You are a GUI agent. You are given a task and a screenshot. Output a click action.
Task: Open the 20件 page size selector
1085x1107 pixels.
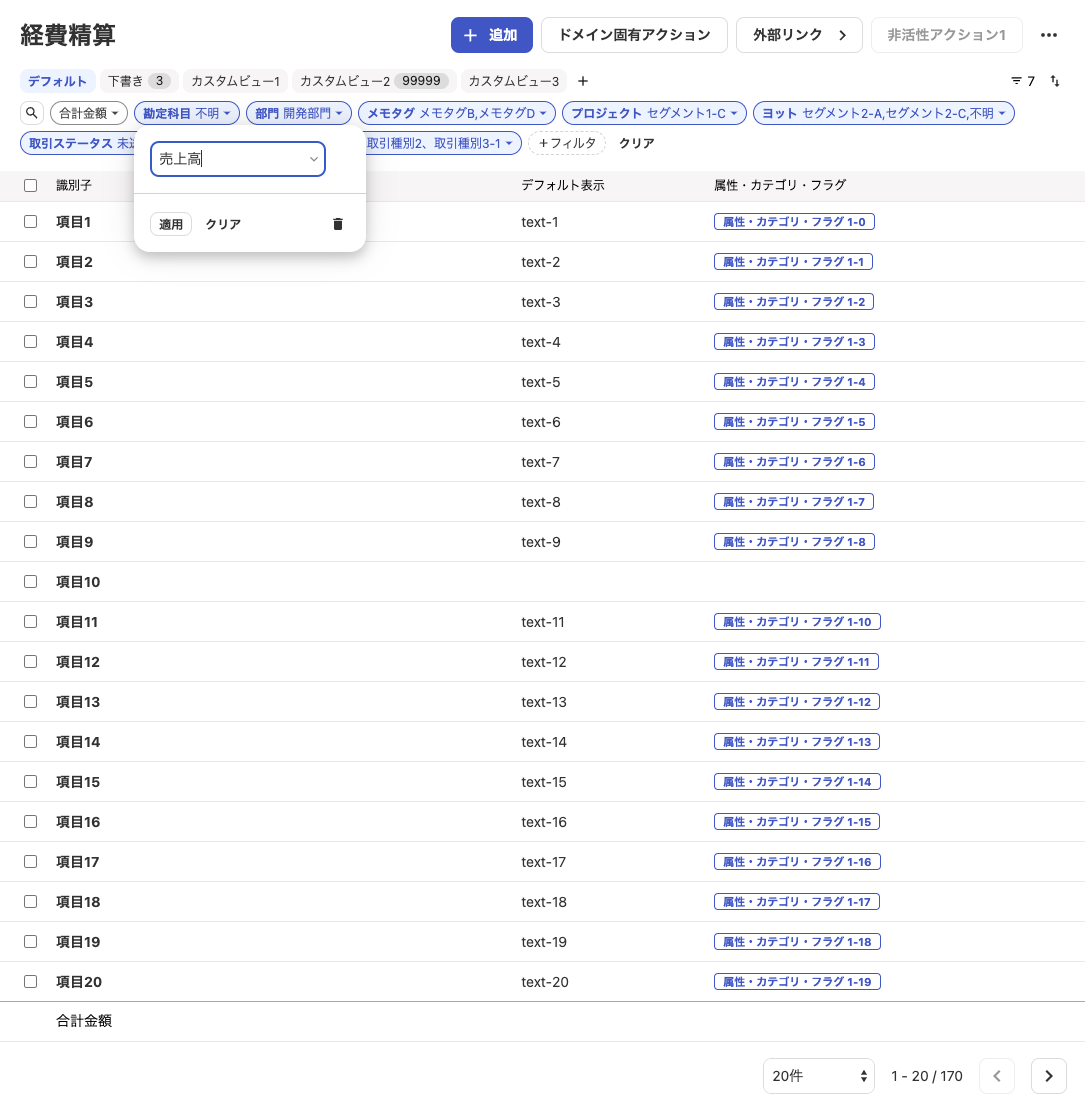click(x=818, y=1076)
